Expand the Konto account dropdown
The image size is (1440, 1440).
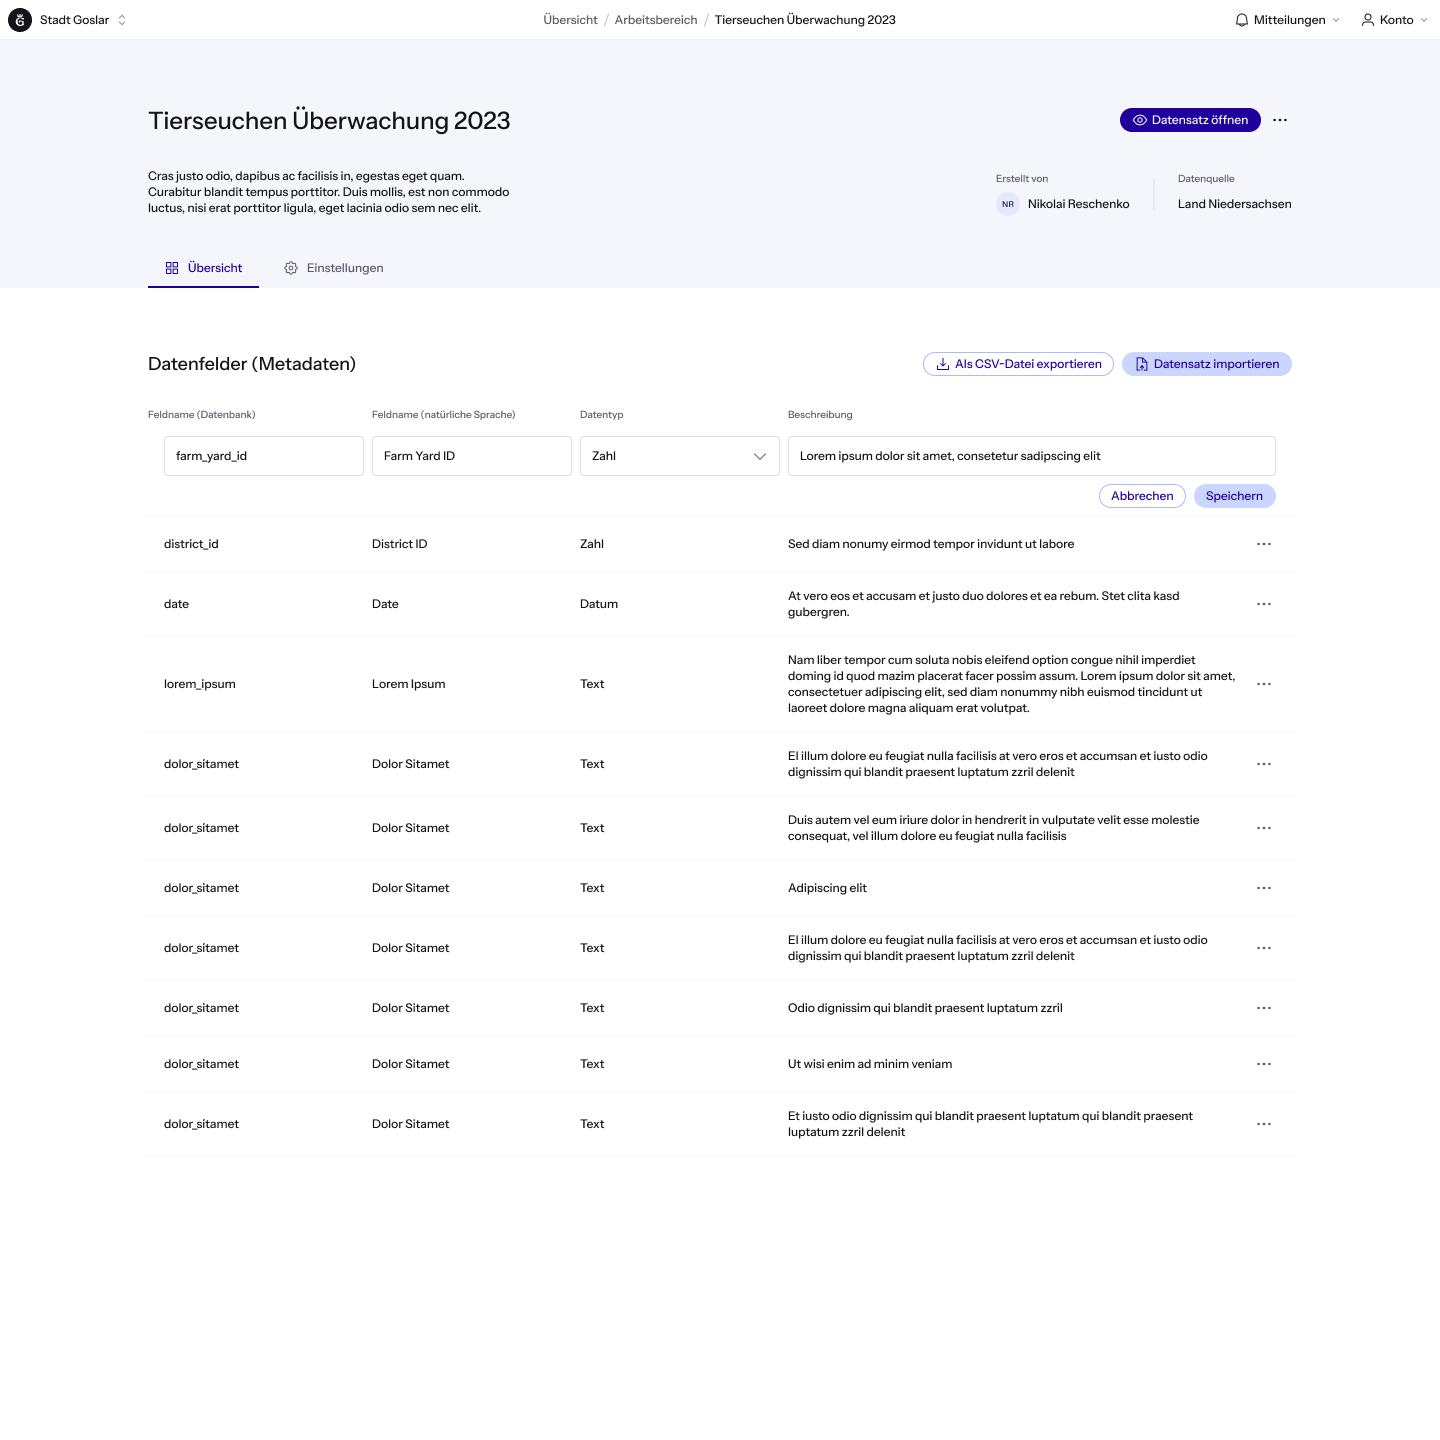point(1394,20)
